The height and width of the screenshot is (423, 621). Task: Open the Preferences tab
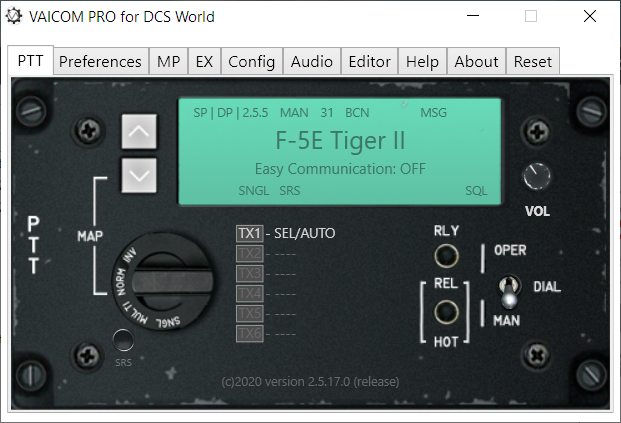[101, 61]
